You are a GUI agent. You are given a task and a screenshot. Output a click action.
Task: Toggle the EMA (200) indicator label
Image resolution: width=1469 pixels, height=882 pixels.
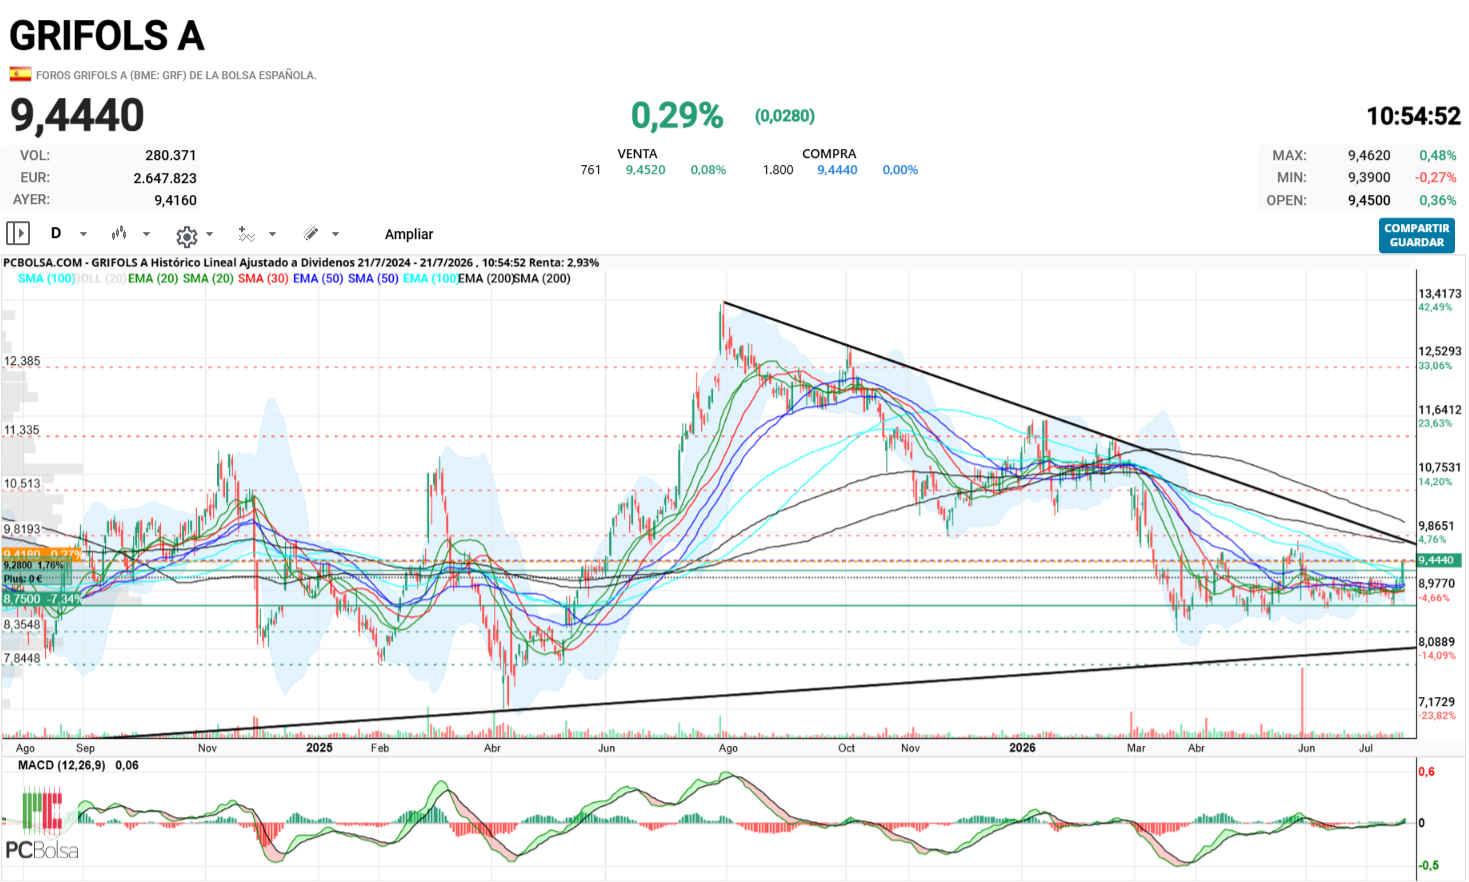click(486, 278)
